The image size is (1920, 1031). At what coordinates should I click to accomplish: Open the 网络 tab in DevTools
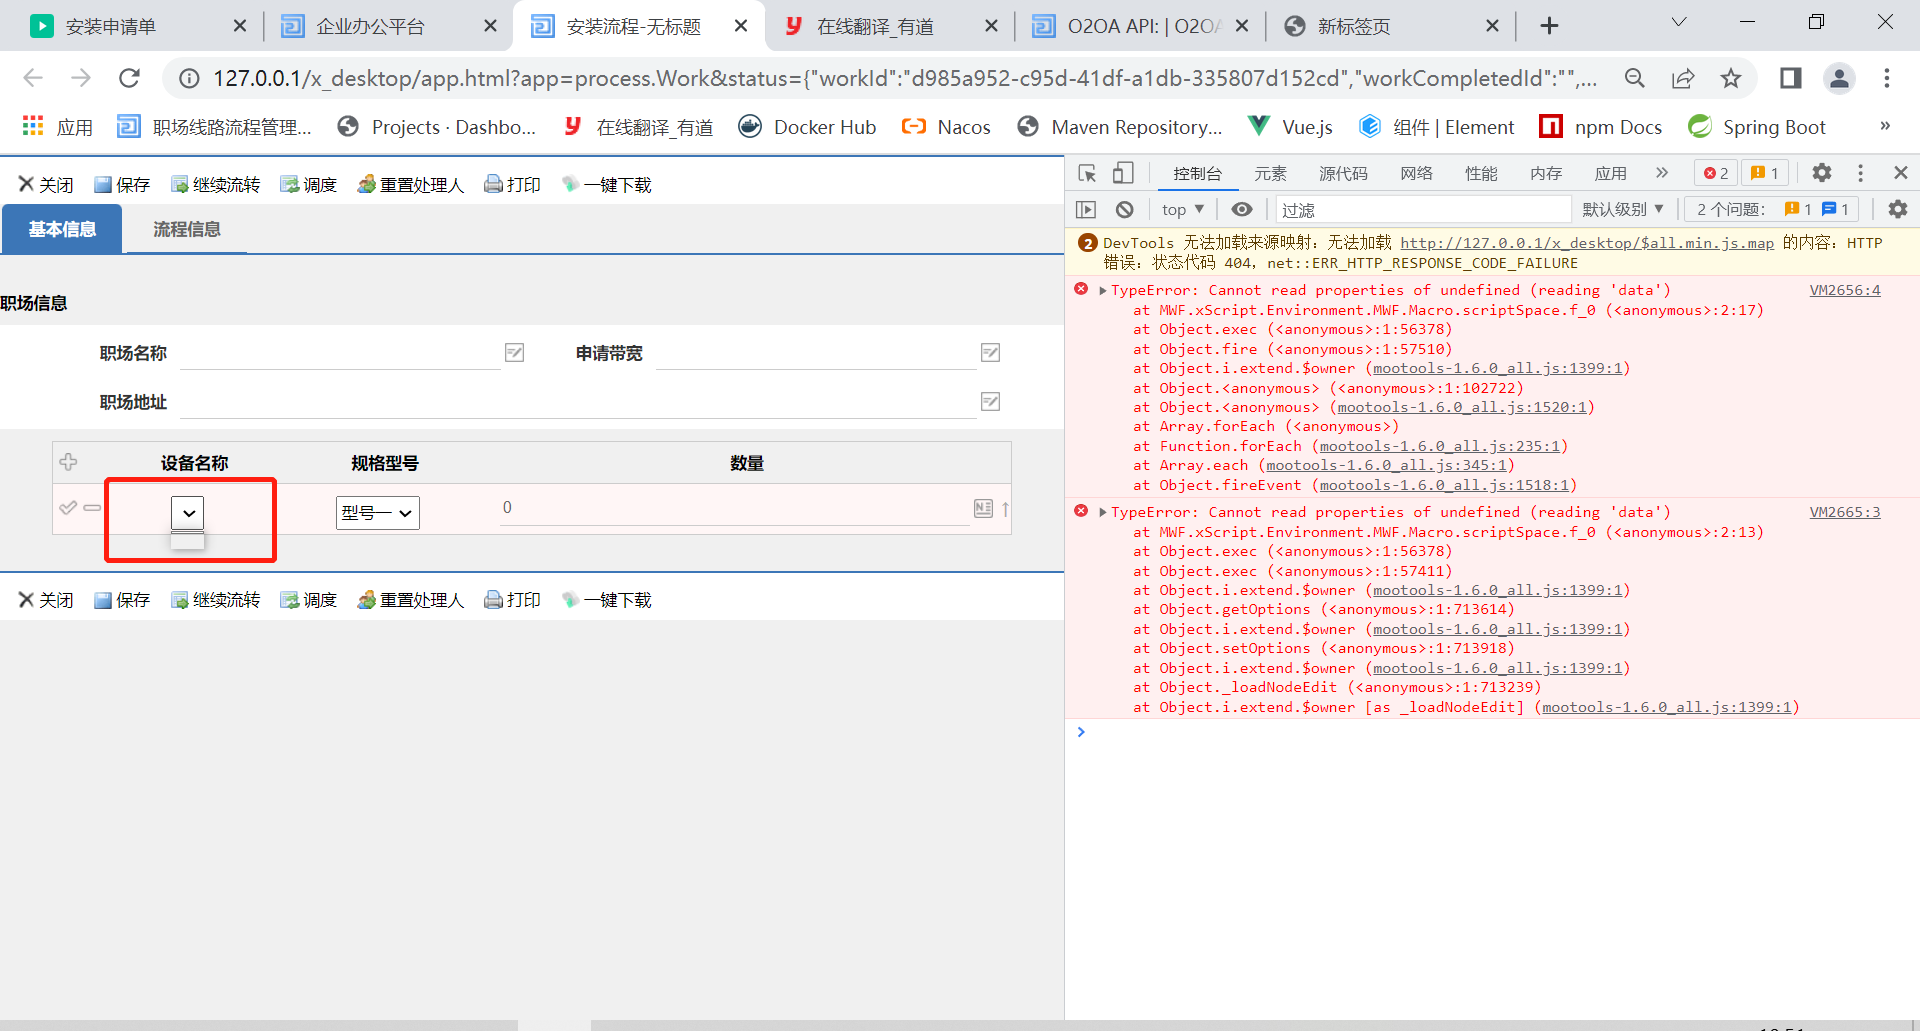(x=1416, y=174)
